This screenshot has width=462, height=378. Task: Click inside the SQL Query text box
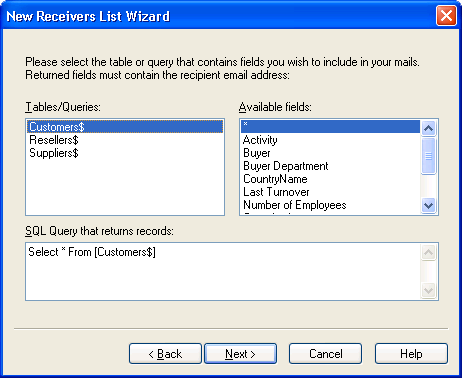point(223,271)
